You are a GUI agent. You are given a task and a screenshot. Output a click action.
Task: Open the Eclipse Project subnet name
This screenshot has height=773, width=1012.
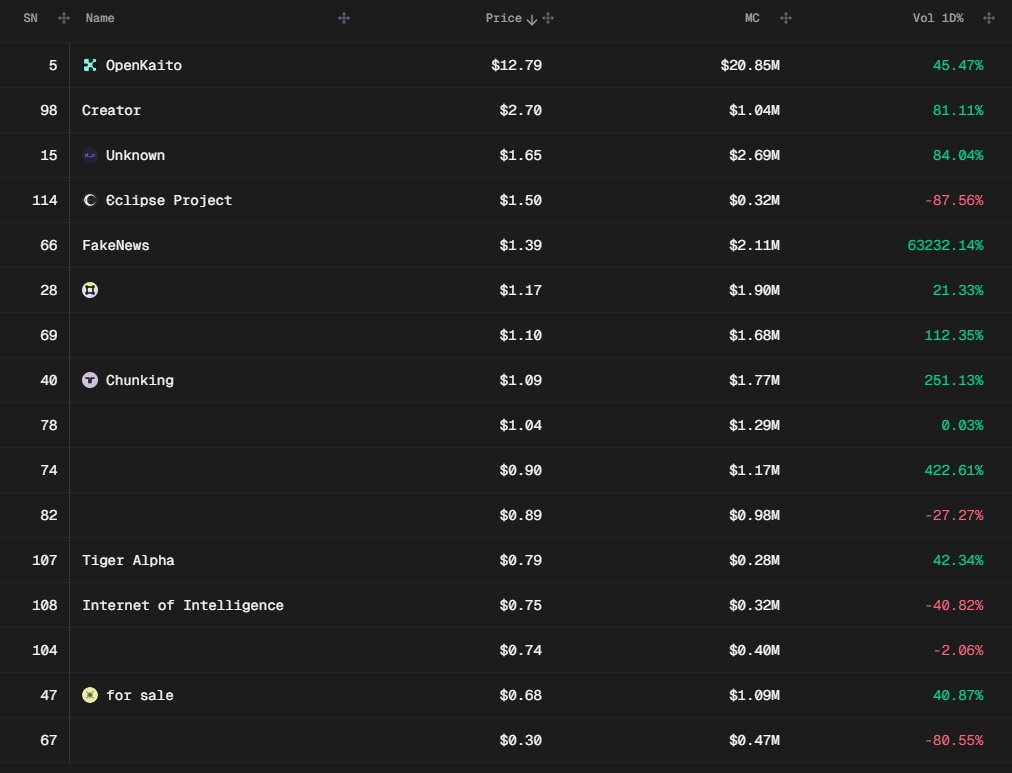point(169,201)
